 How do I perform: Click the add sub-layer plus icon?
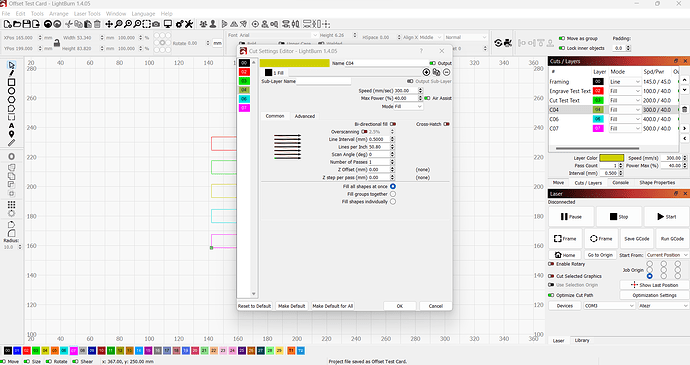point(426,72)
